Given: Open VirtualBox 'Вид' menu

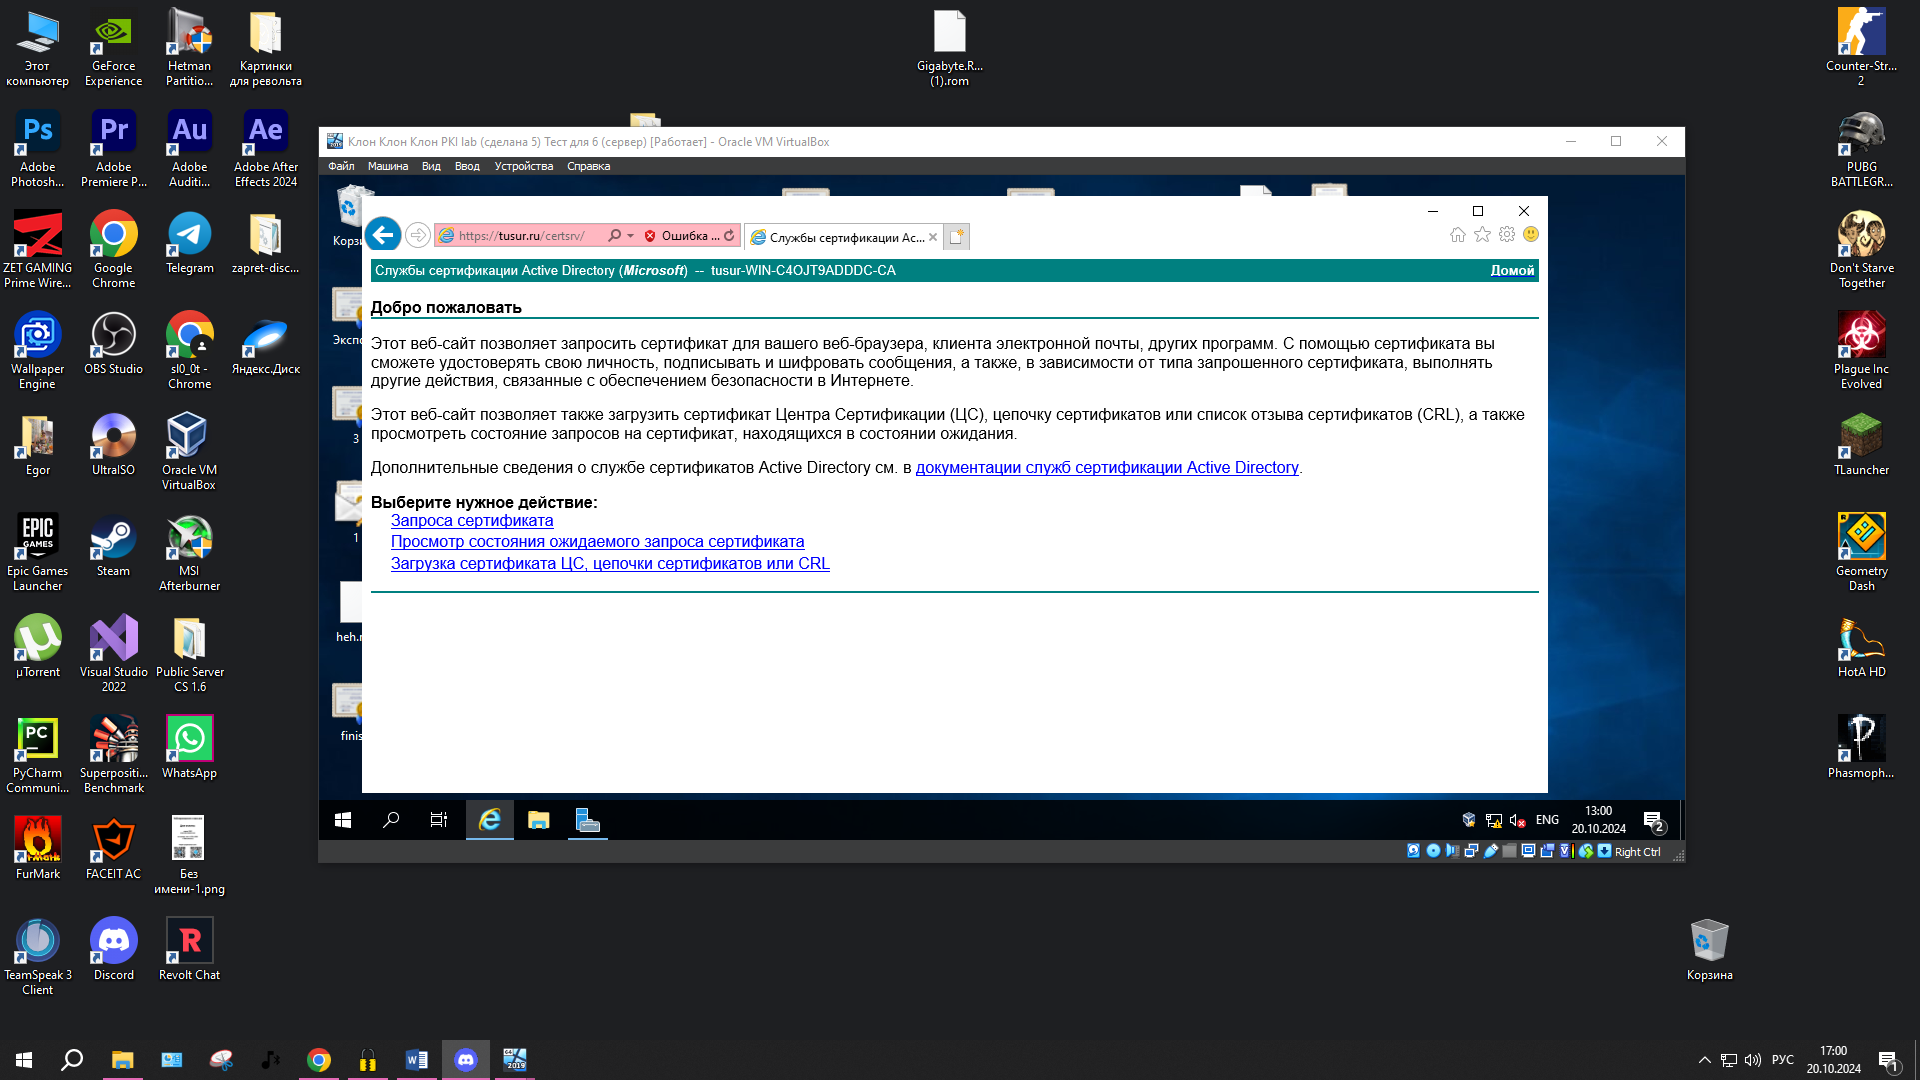Looking at the screenshot, I should pos(431,166).
